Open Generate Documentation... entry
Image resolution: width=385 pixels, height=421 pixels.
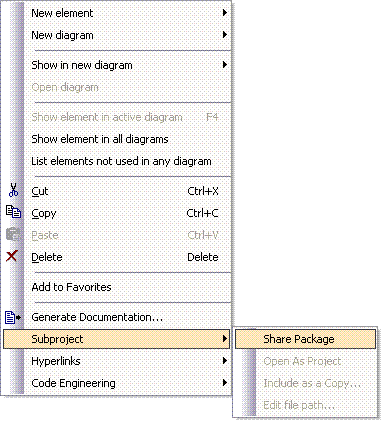click(x=117, y=317)
